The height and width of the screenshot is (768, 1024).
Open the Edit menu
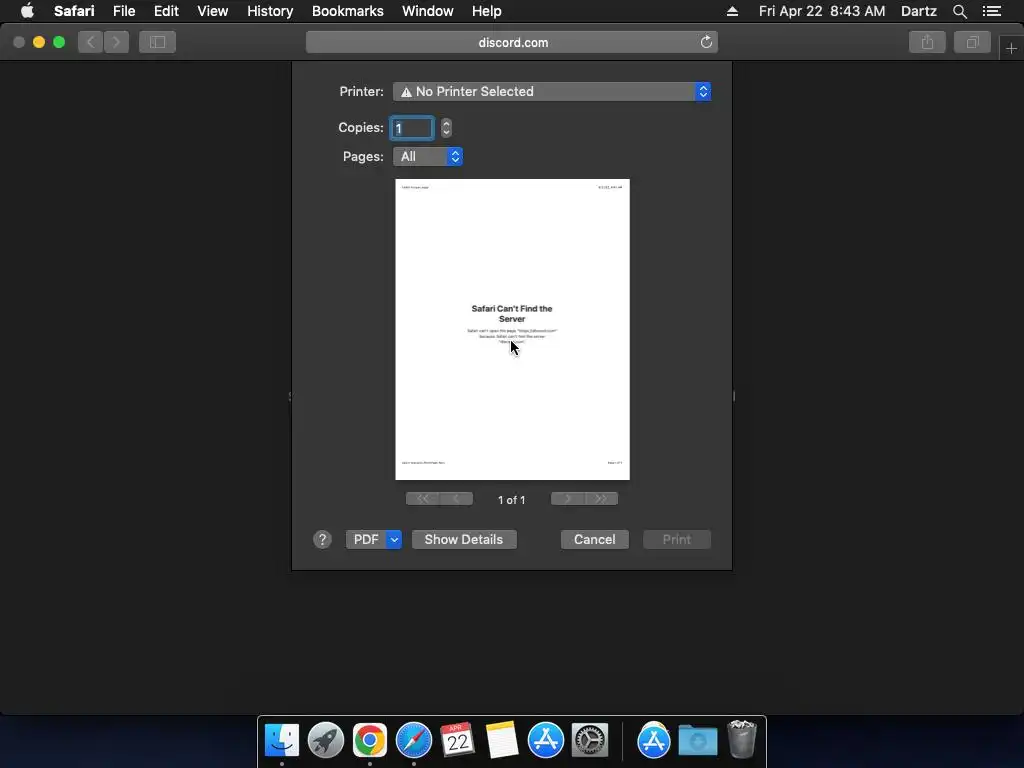[166, 11]
